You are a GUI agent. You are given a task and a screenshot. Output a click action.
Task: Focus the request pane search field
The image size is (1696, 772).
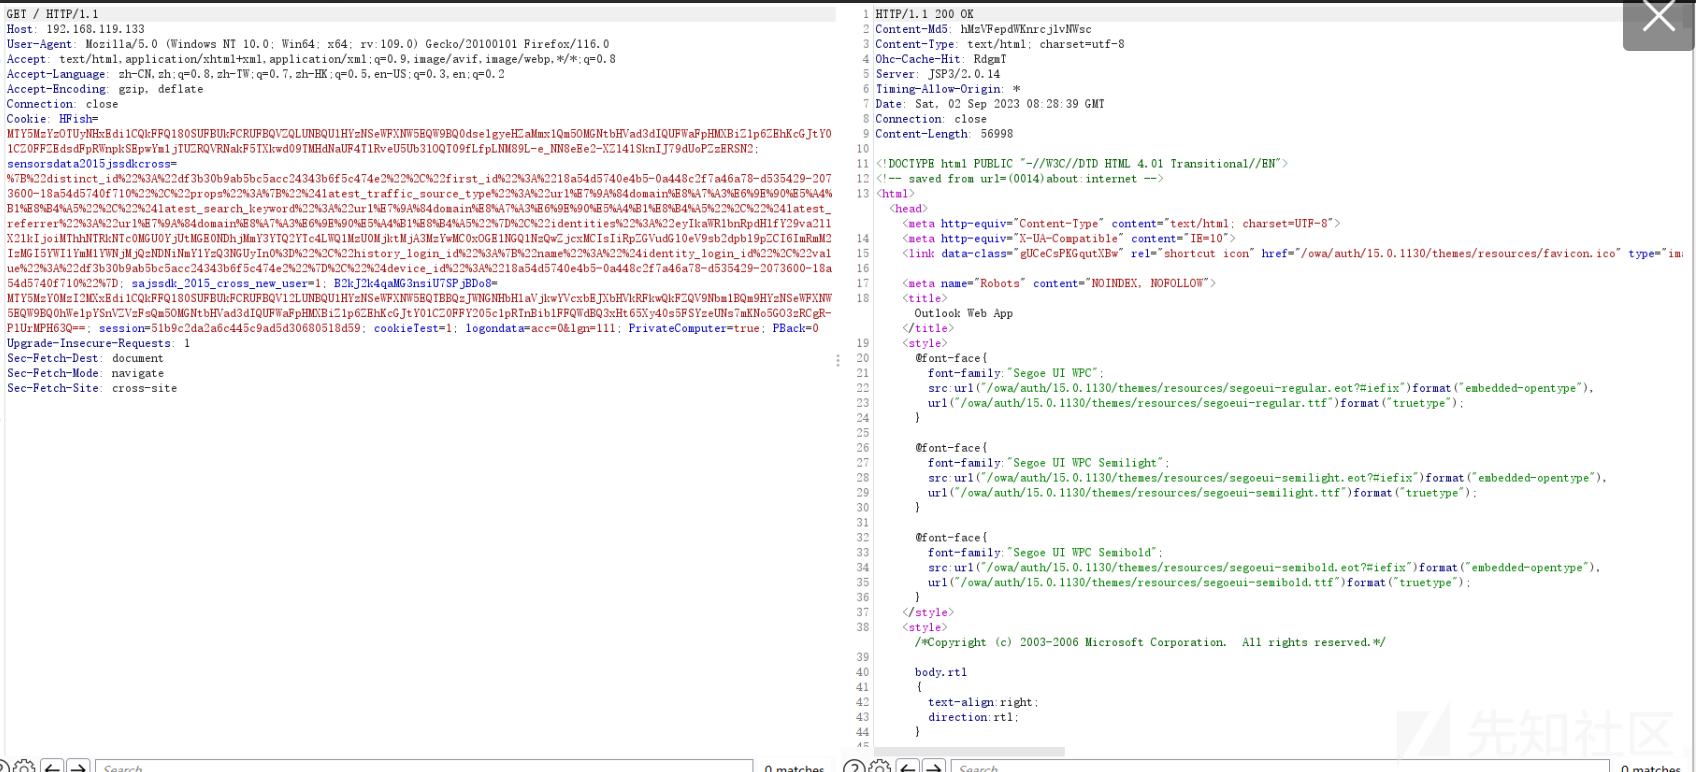[x=424, y=767]
